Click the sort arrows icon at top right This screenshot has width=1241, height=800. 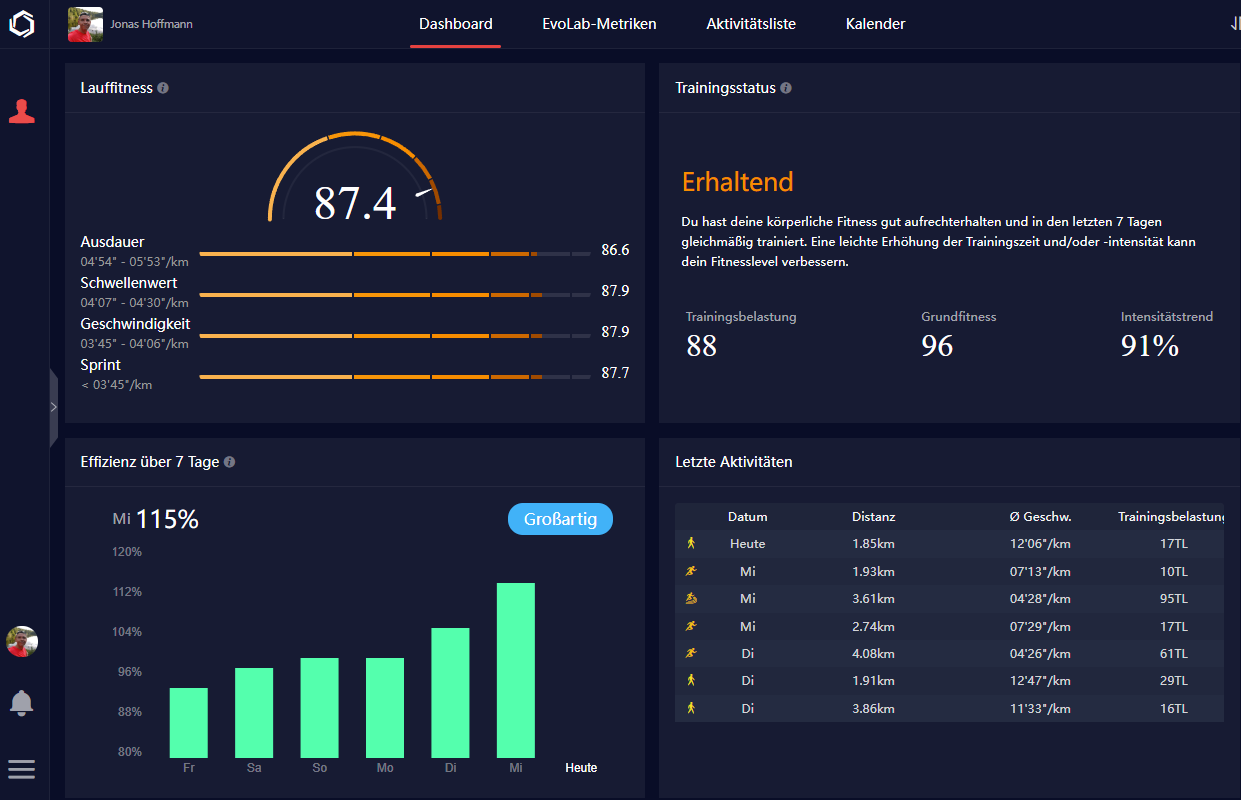click(x=1234, y=24)
